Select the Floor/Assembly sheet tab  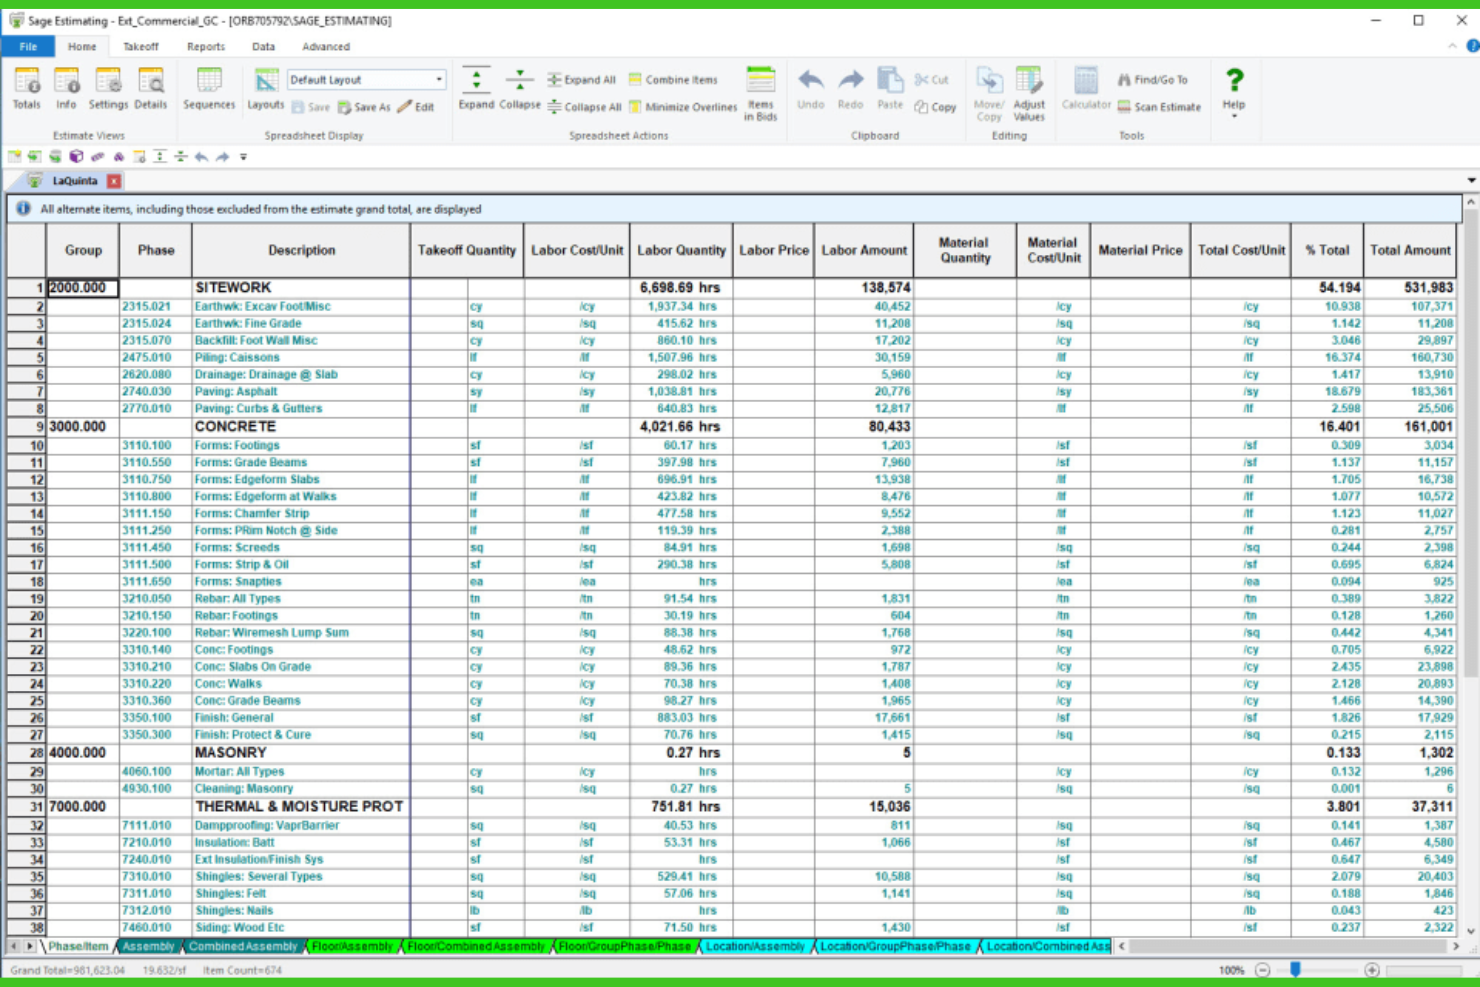353,946
